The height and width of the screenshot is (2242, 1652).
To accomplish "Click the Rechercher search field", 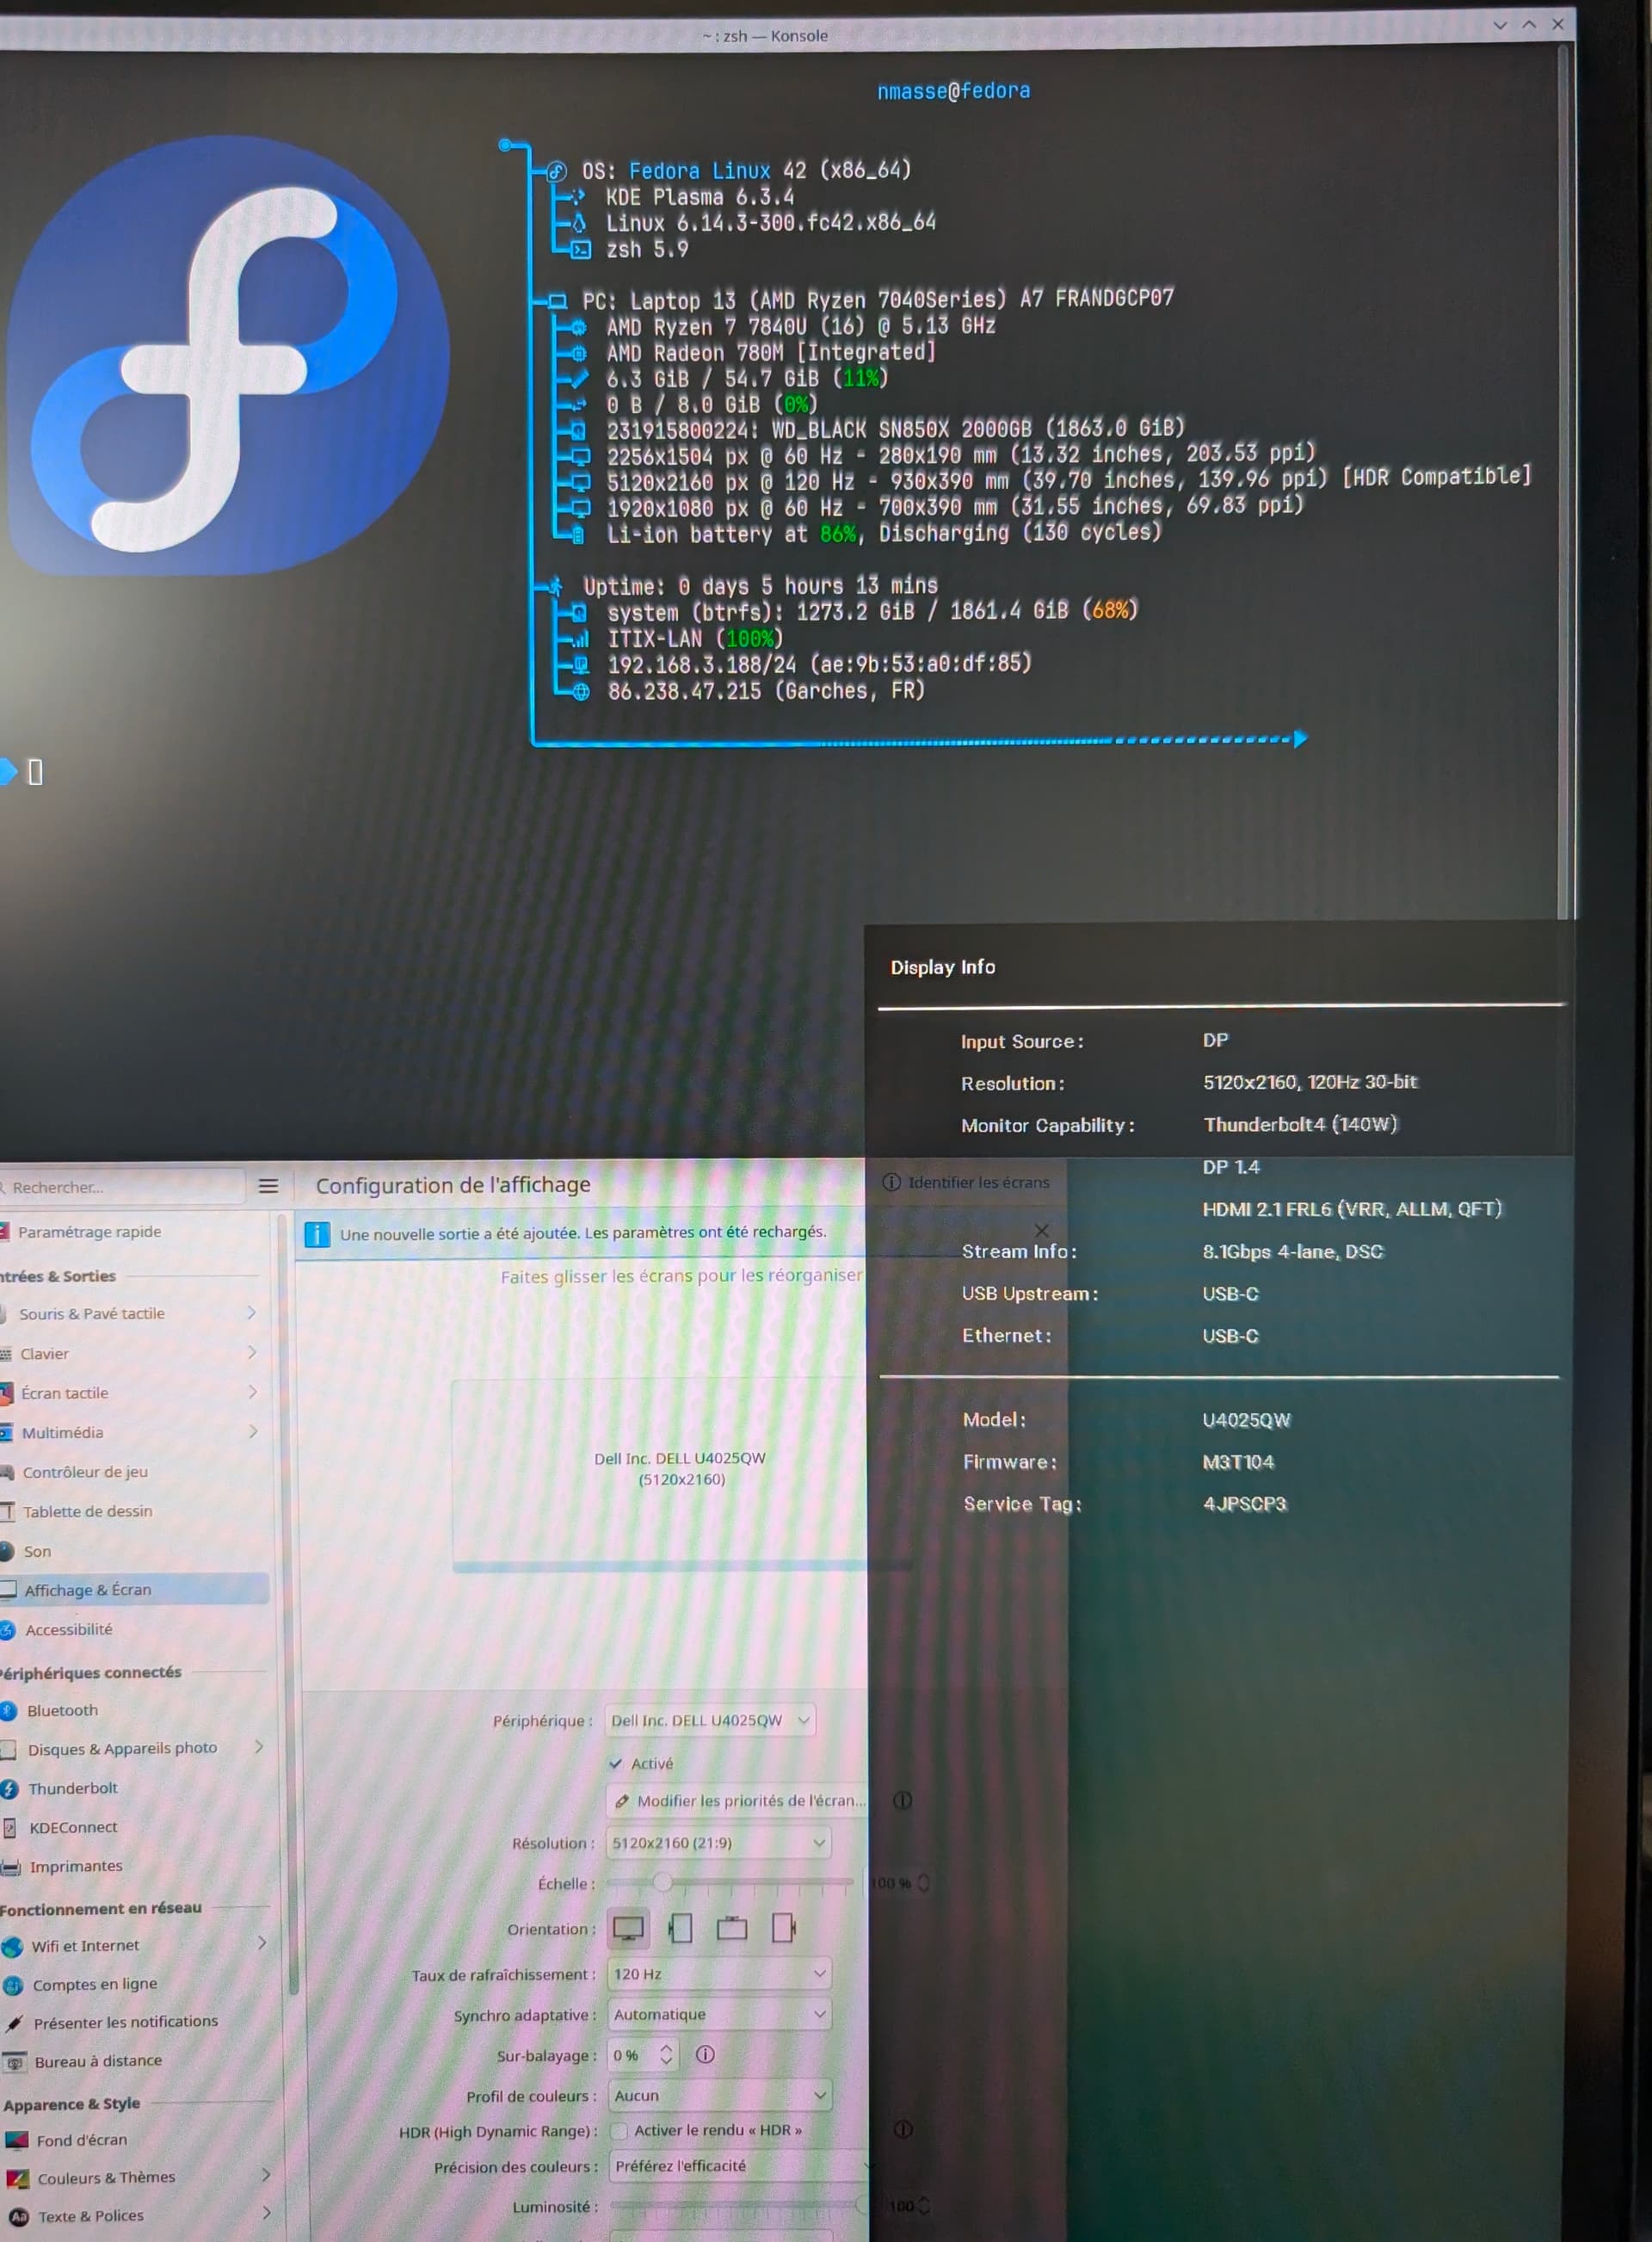I will coord(122,1187).
